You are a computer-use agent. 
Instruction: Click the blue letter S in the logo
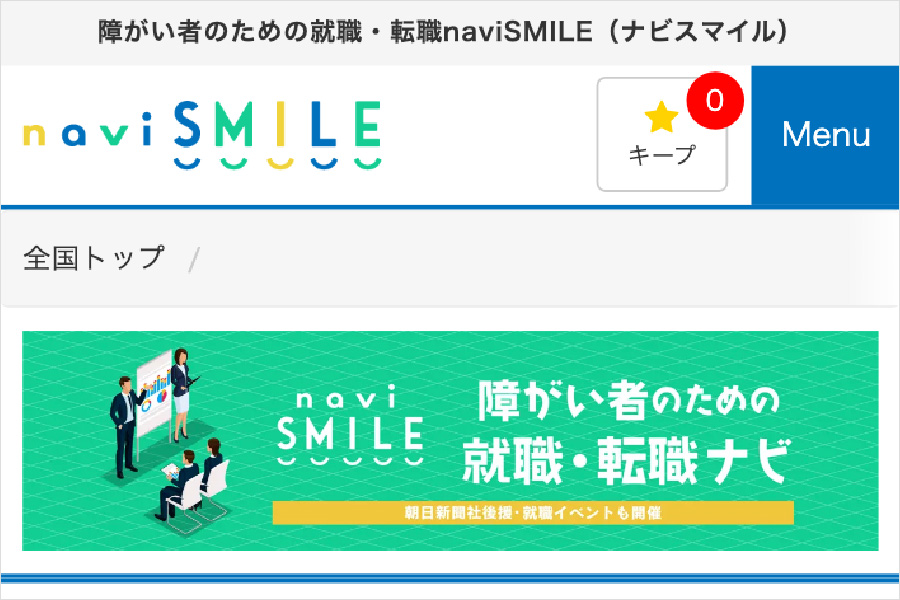[x=188, y=125]
